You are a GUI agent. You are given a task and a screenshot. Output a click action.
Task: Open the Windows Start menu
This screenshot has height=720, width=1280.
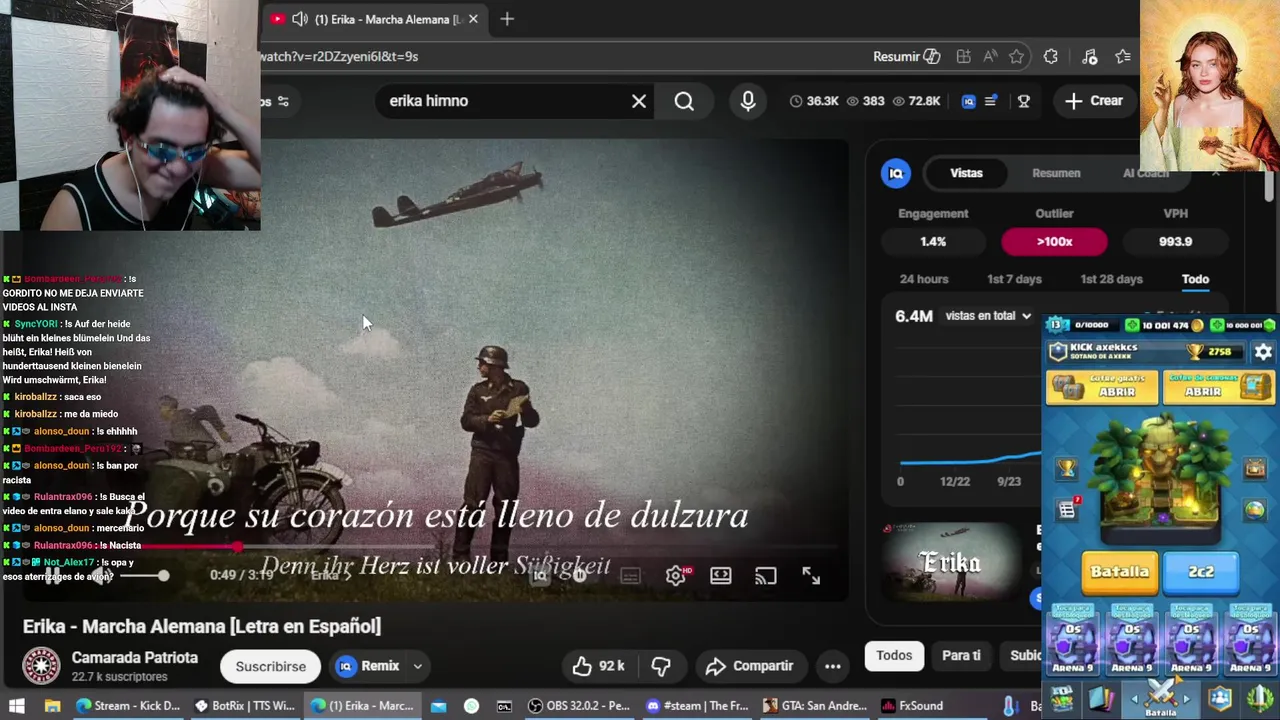(17, 705)
